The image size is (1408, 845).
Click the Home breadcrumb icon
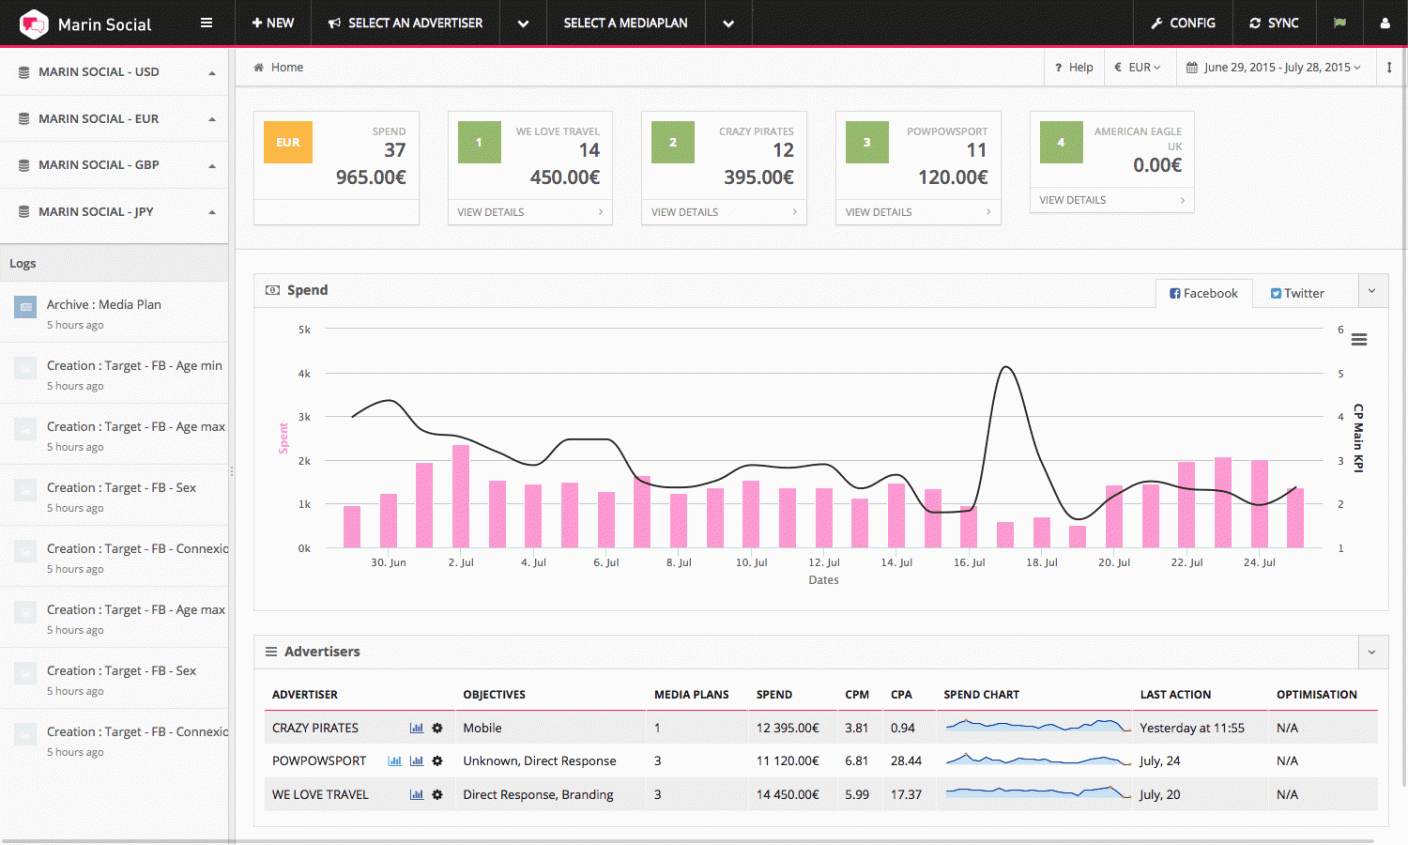point(259,66)
